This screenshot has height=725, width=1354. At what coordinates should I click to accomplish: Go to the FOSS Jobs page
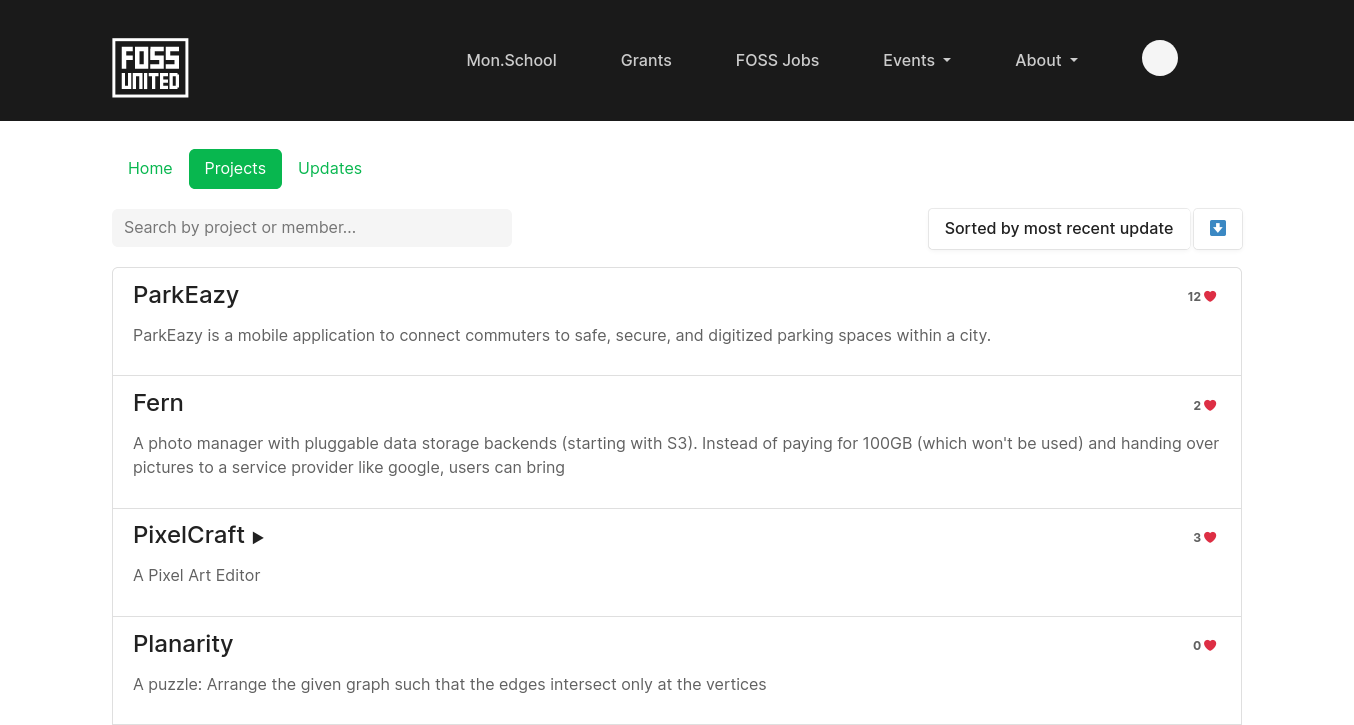[777, 60]
